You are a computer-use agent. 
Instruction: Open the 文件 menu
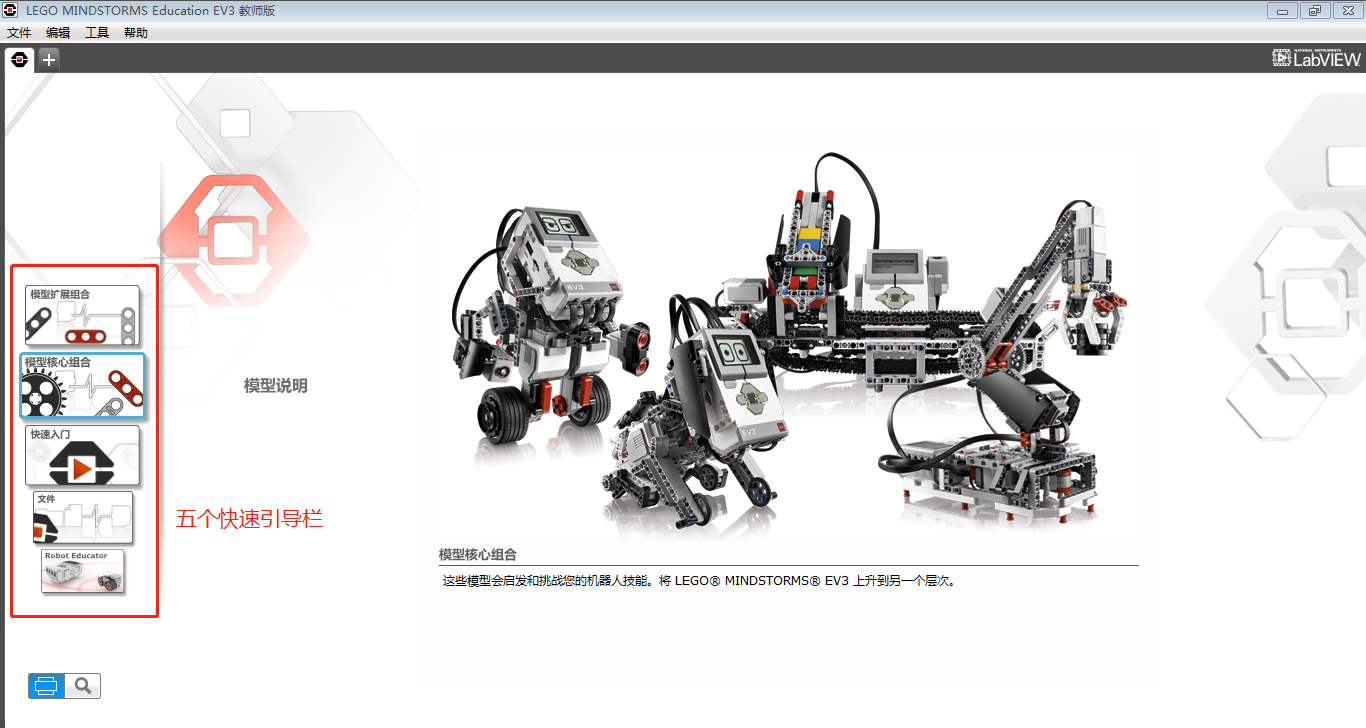pyautogui.click(x=19, y=33)
